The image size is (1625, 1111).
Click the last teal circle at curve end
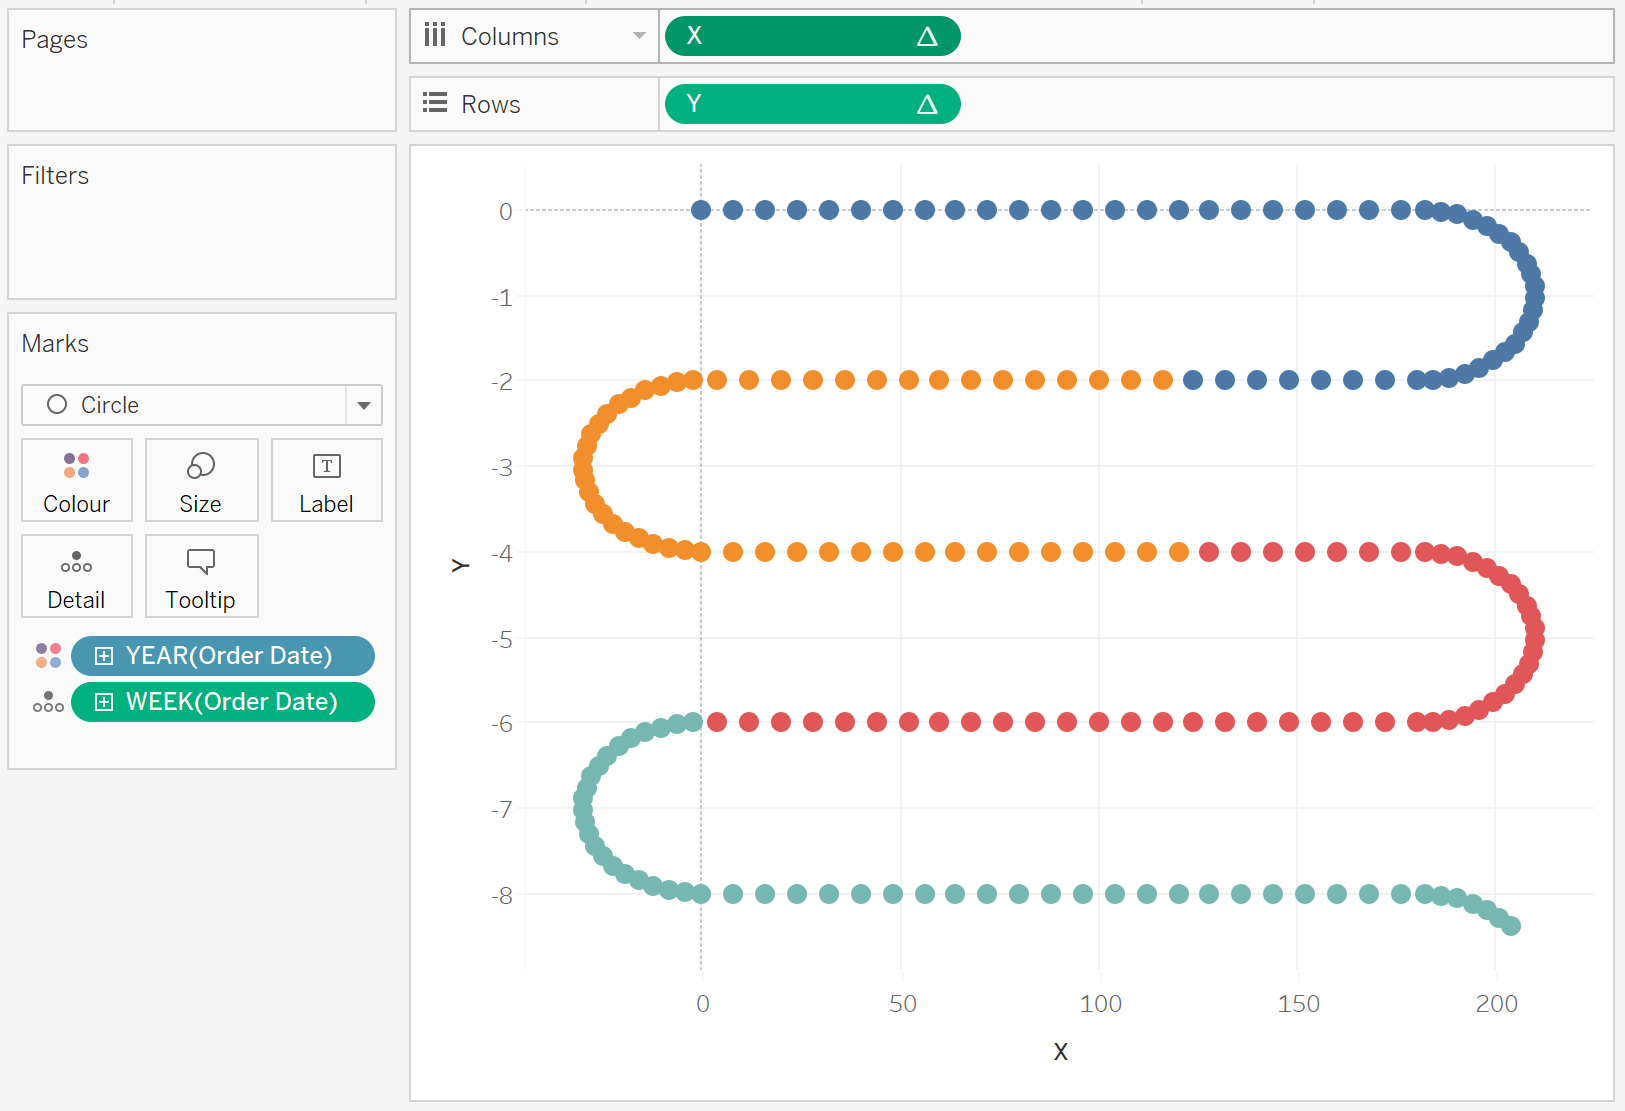1511,926
